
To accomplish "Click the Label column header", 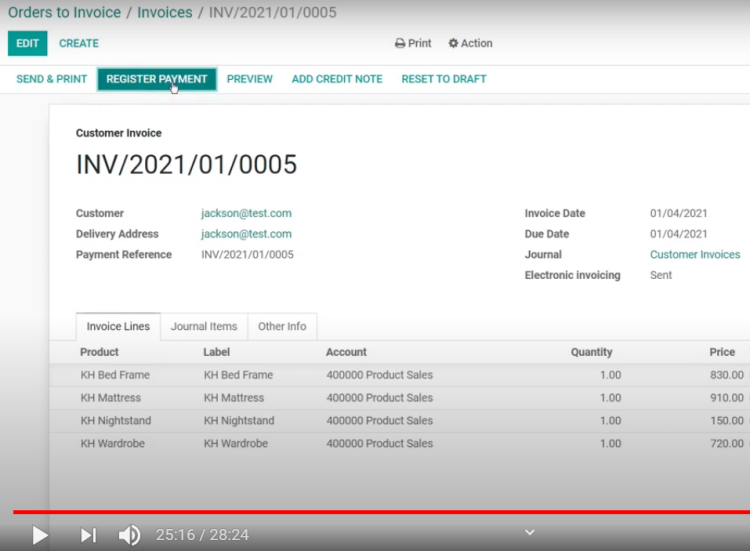I will [x=217, y=352].
